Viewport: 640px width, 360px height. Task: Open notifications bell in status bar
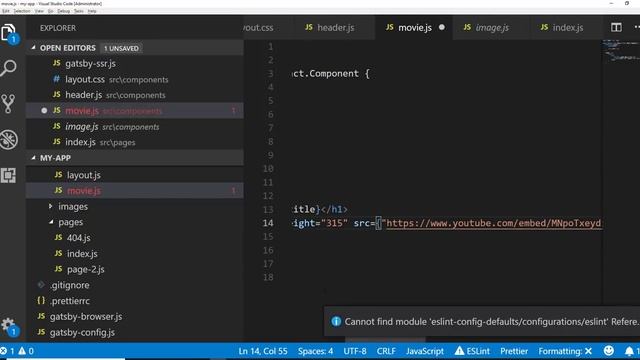coord(631,351)
